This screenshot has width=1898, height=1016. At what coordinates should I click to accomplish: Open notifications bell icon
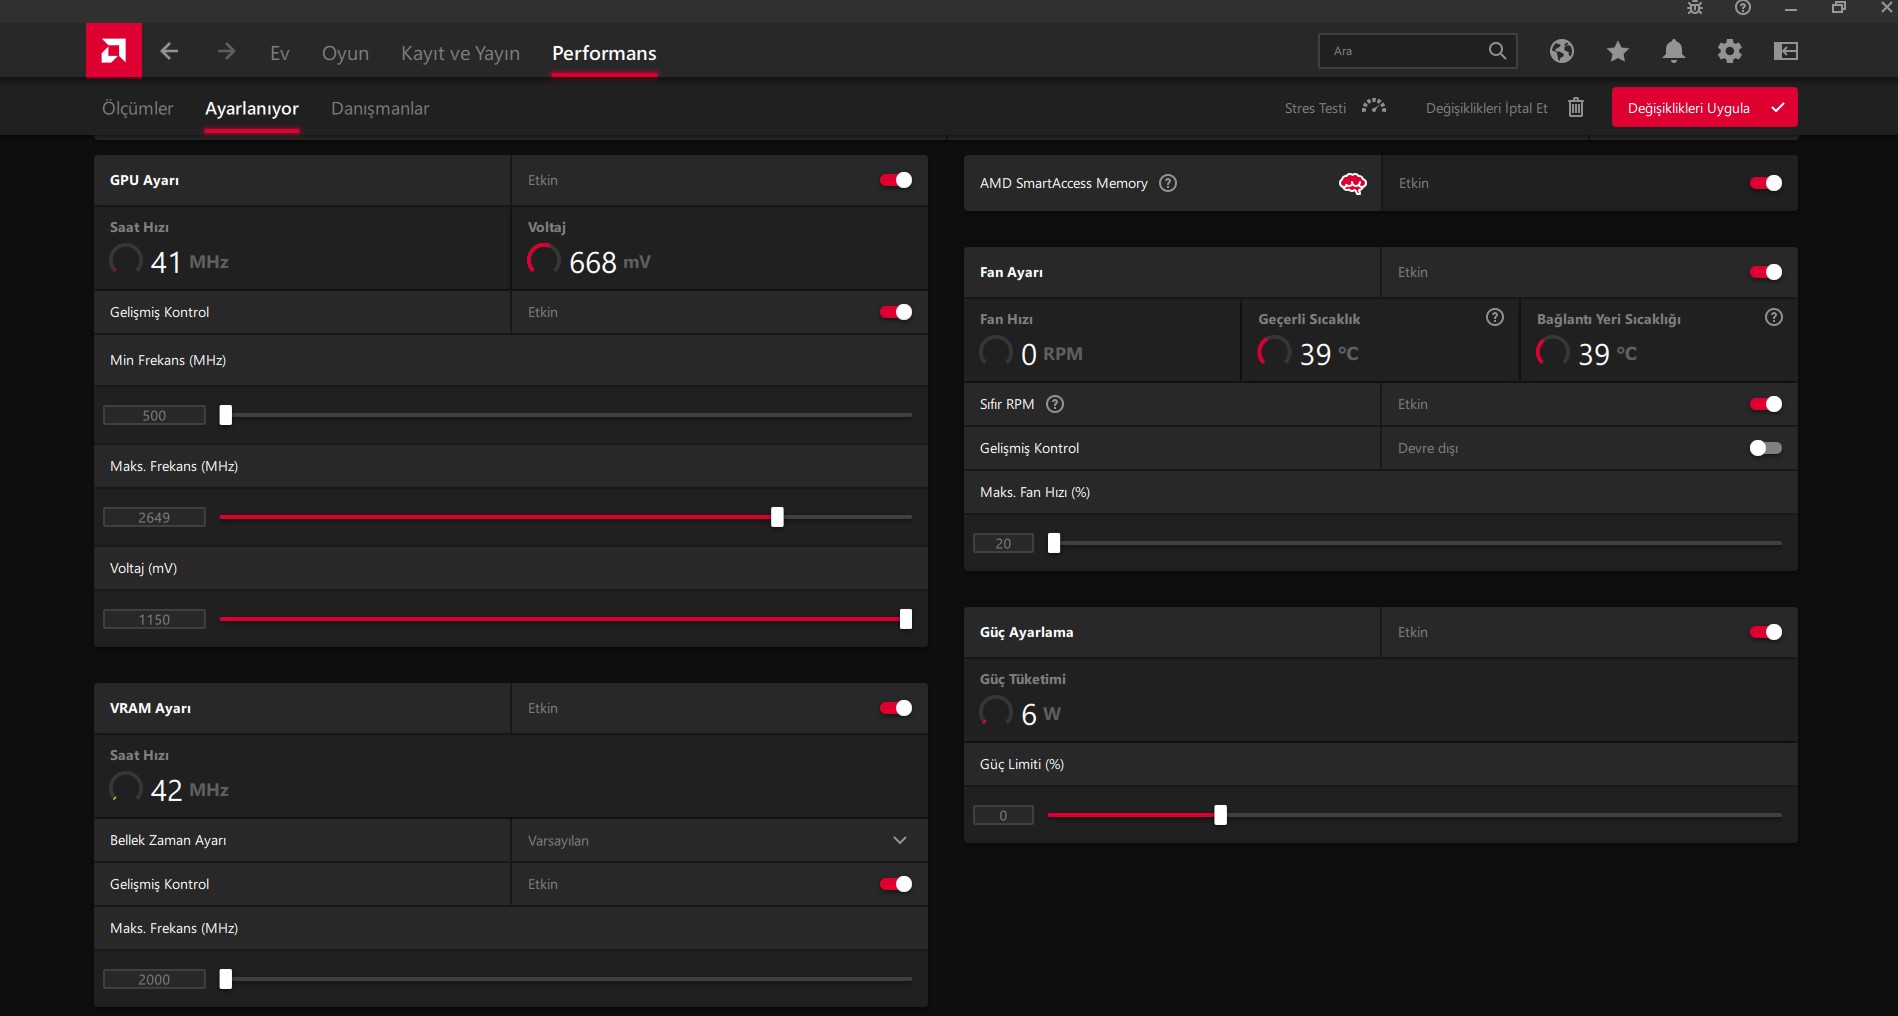1673,51
